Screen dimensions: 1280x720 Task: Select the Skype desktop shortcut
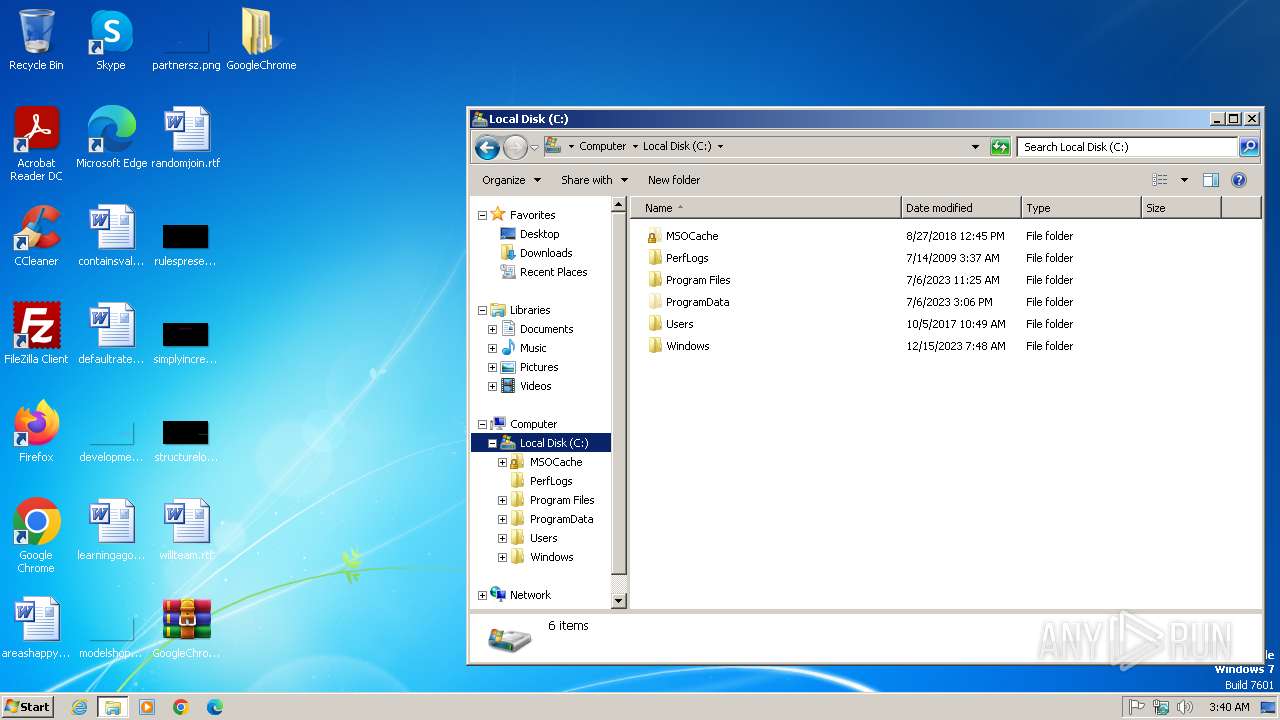[x=111, y=40]
